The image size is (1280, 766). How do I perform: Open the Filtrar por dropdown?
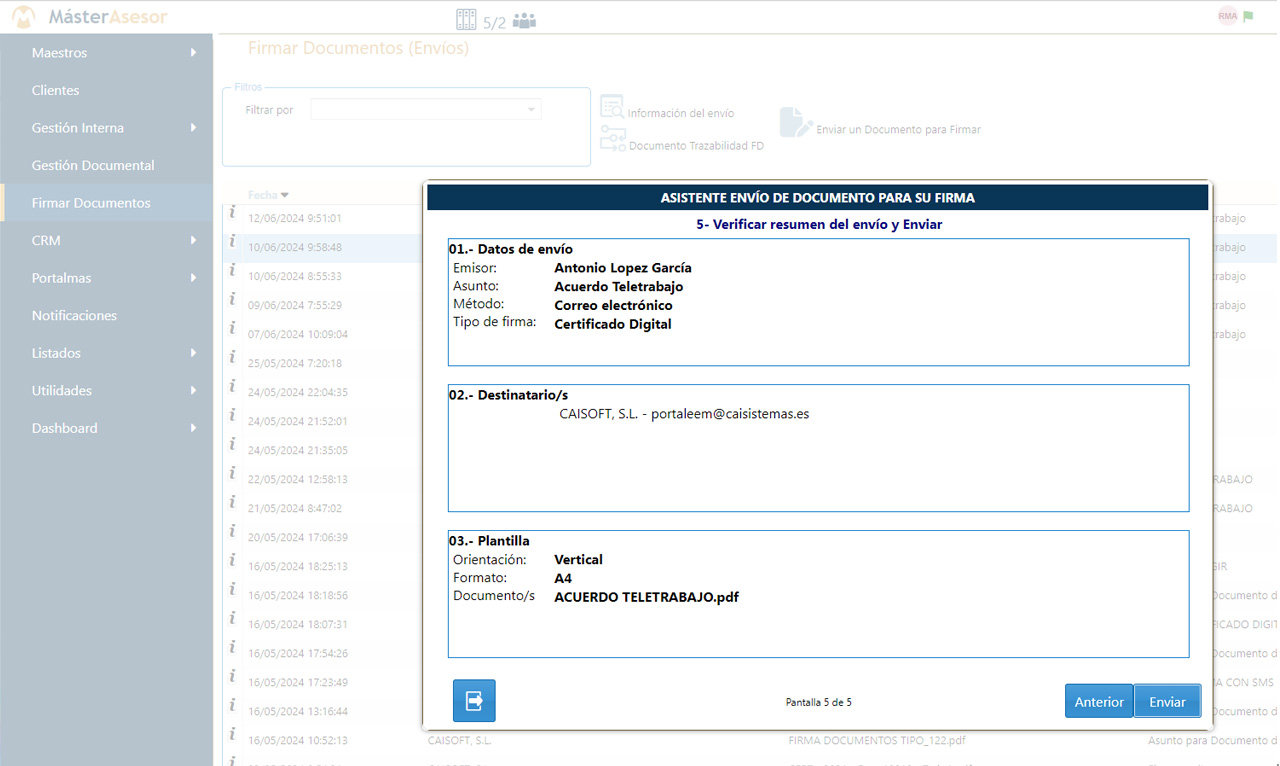click(426, 110)
